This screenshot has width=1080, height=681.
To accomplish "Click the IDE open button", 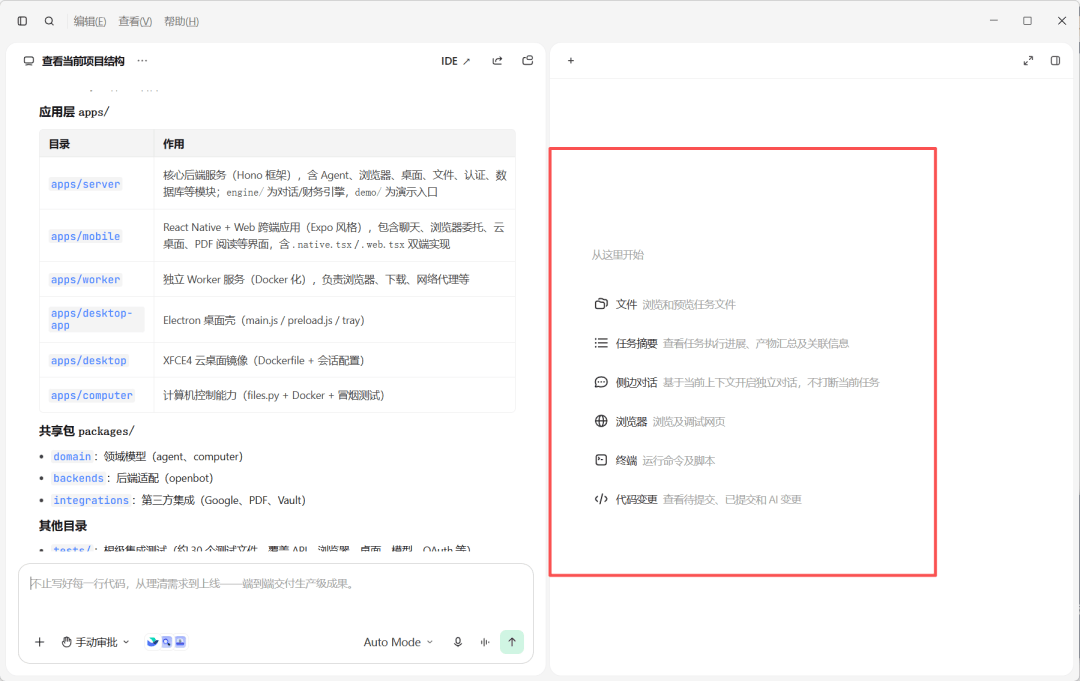I will (455, 61).
